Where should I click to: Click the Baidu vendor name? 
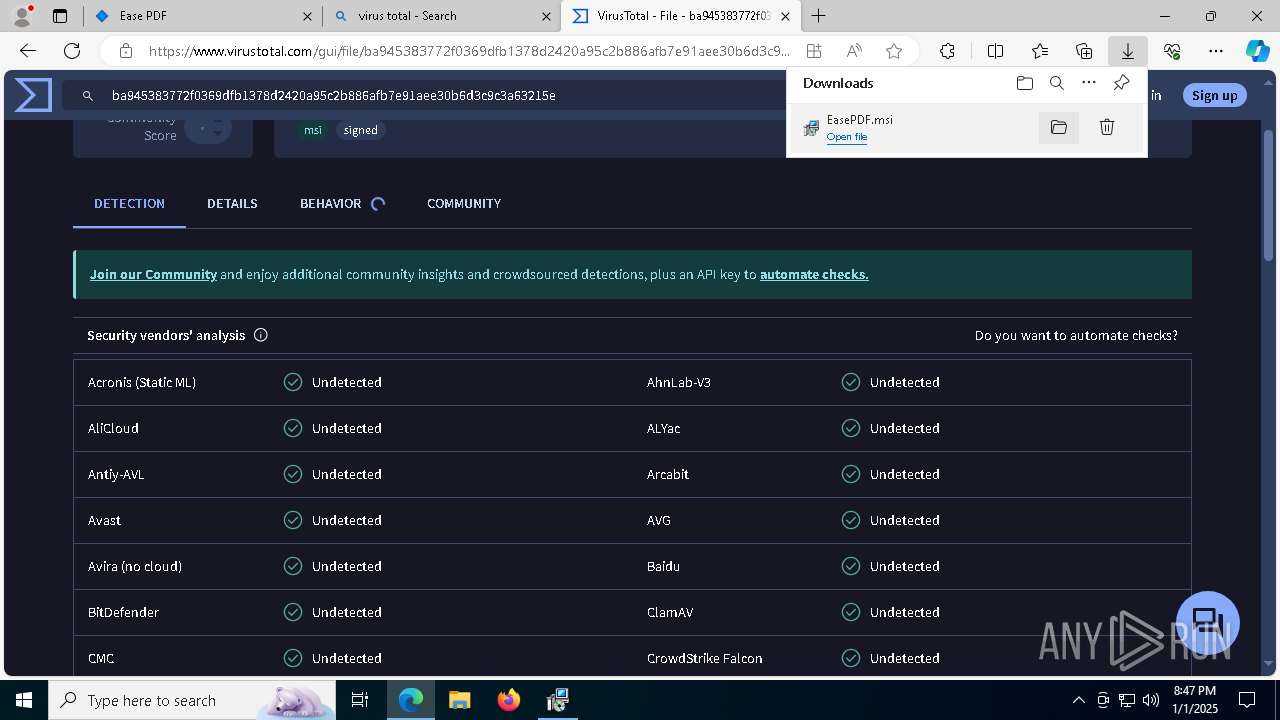[663, 566]
